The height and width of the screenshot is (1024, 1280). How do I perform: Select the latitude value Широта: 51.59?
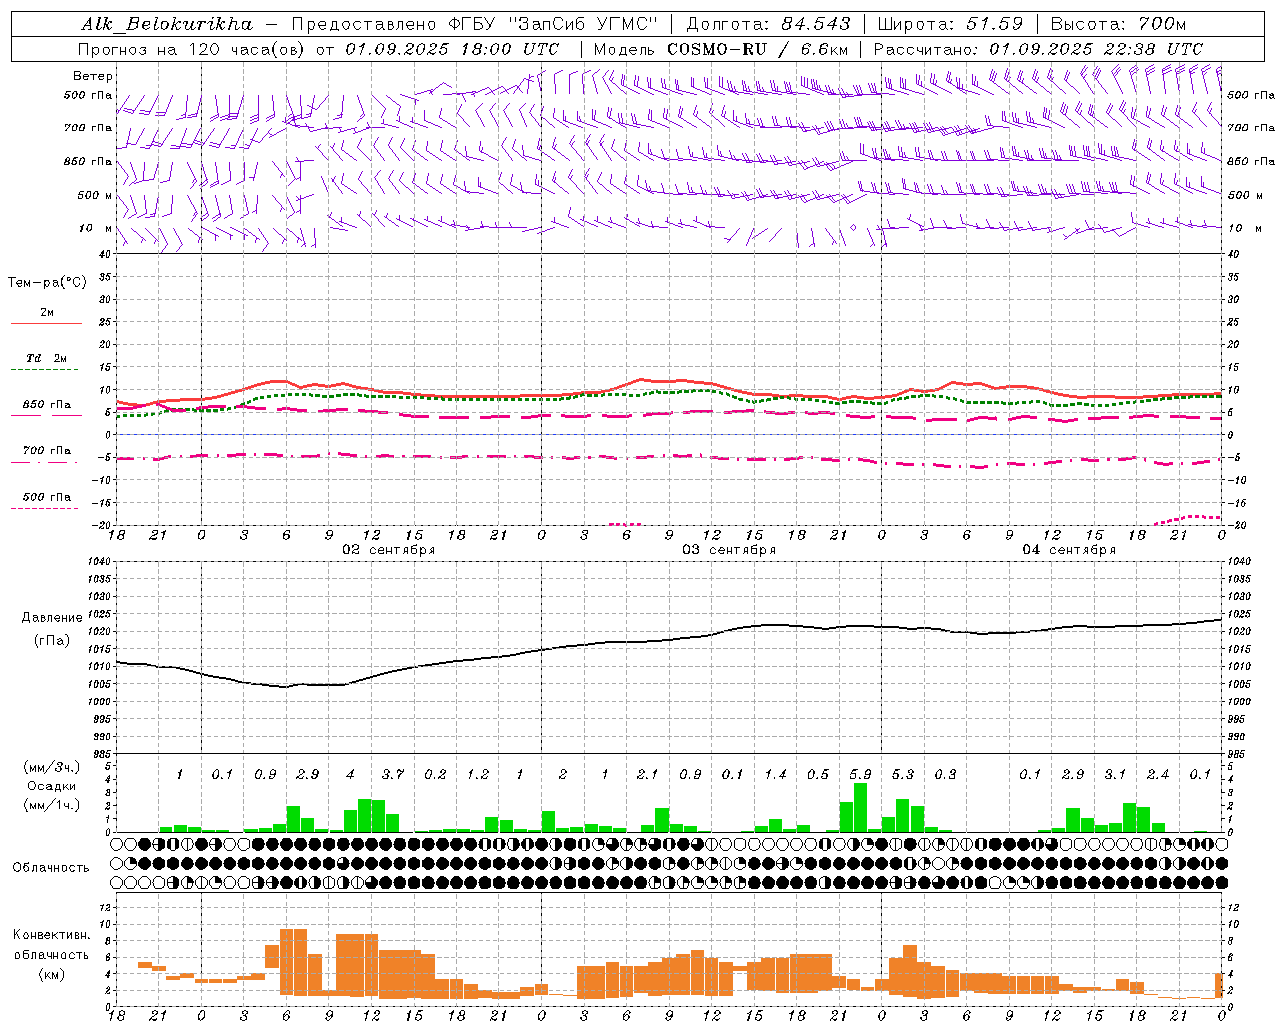(x=950, y=24)
